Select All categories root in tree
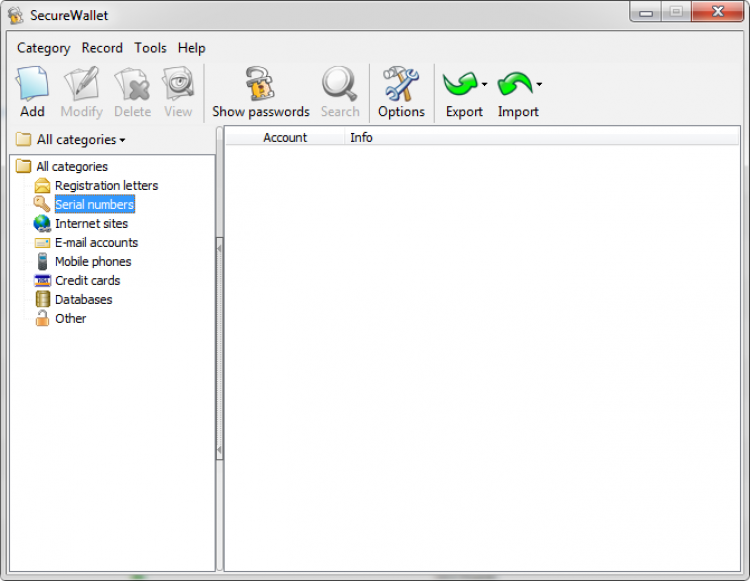 point(72,166)
